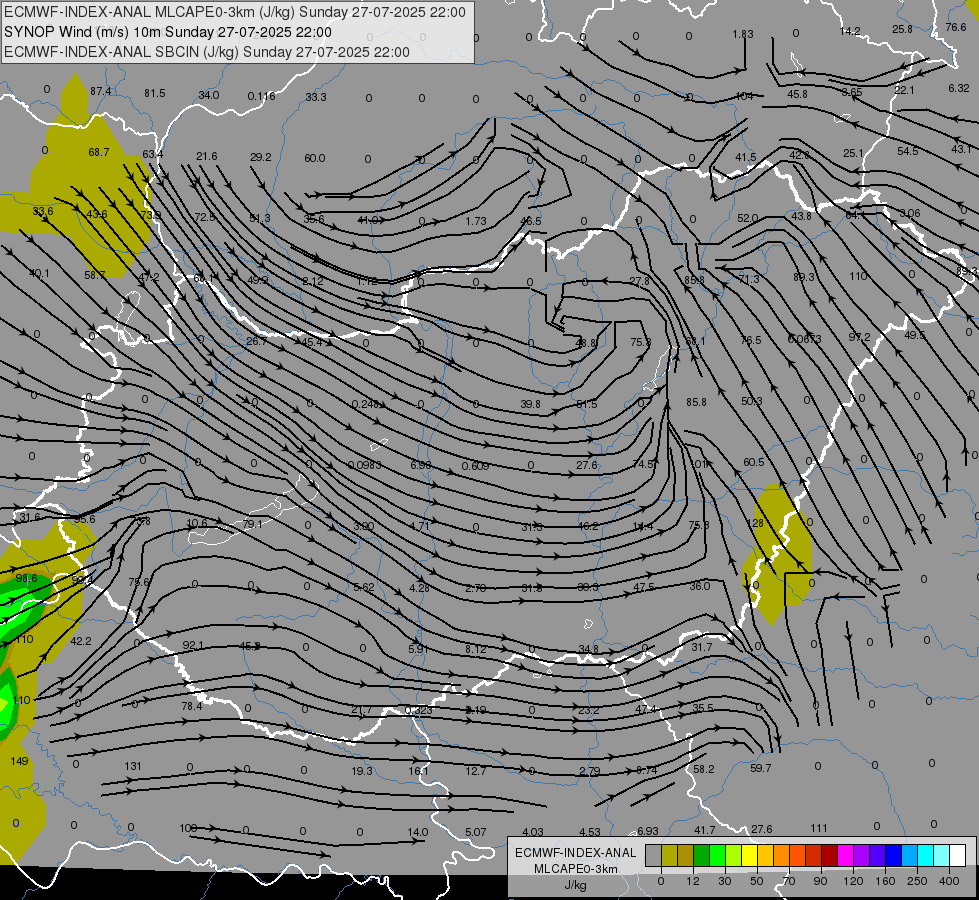Click the legend tick label '30'

tap(725, 881)
